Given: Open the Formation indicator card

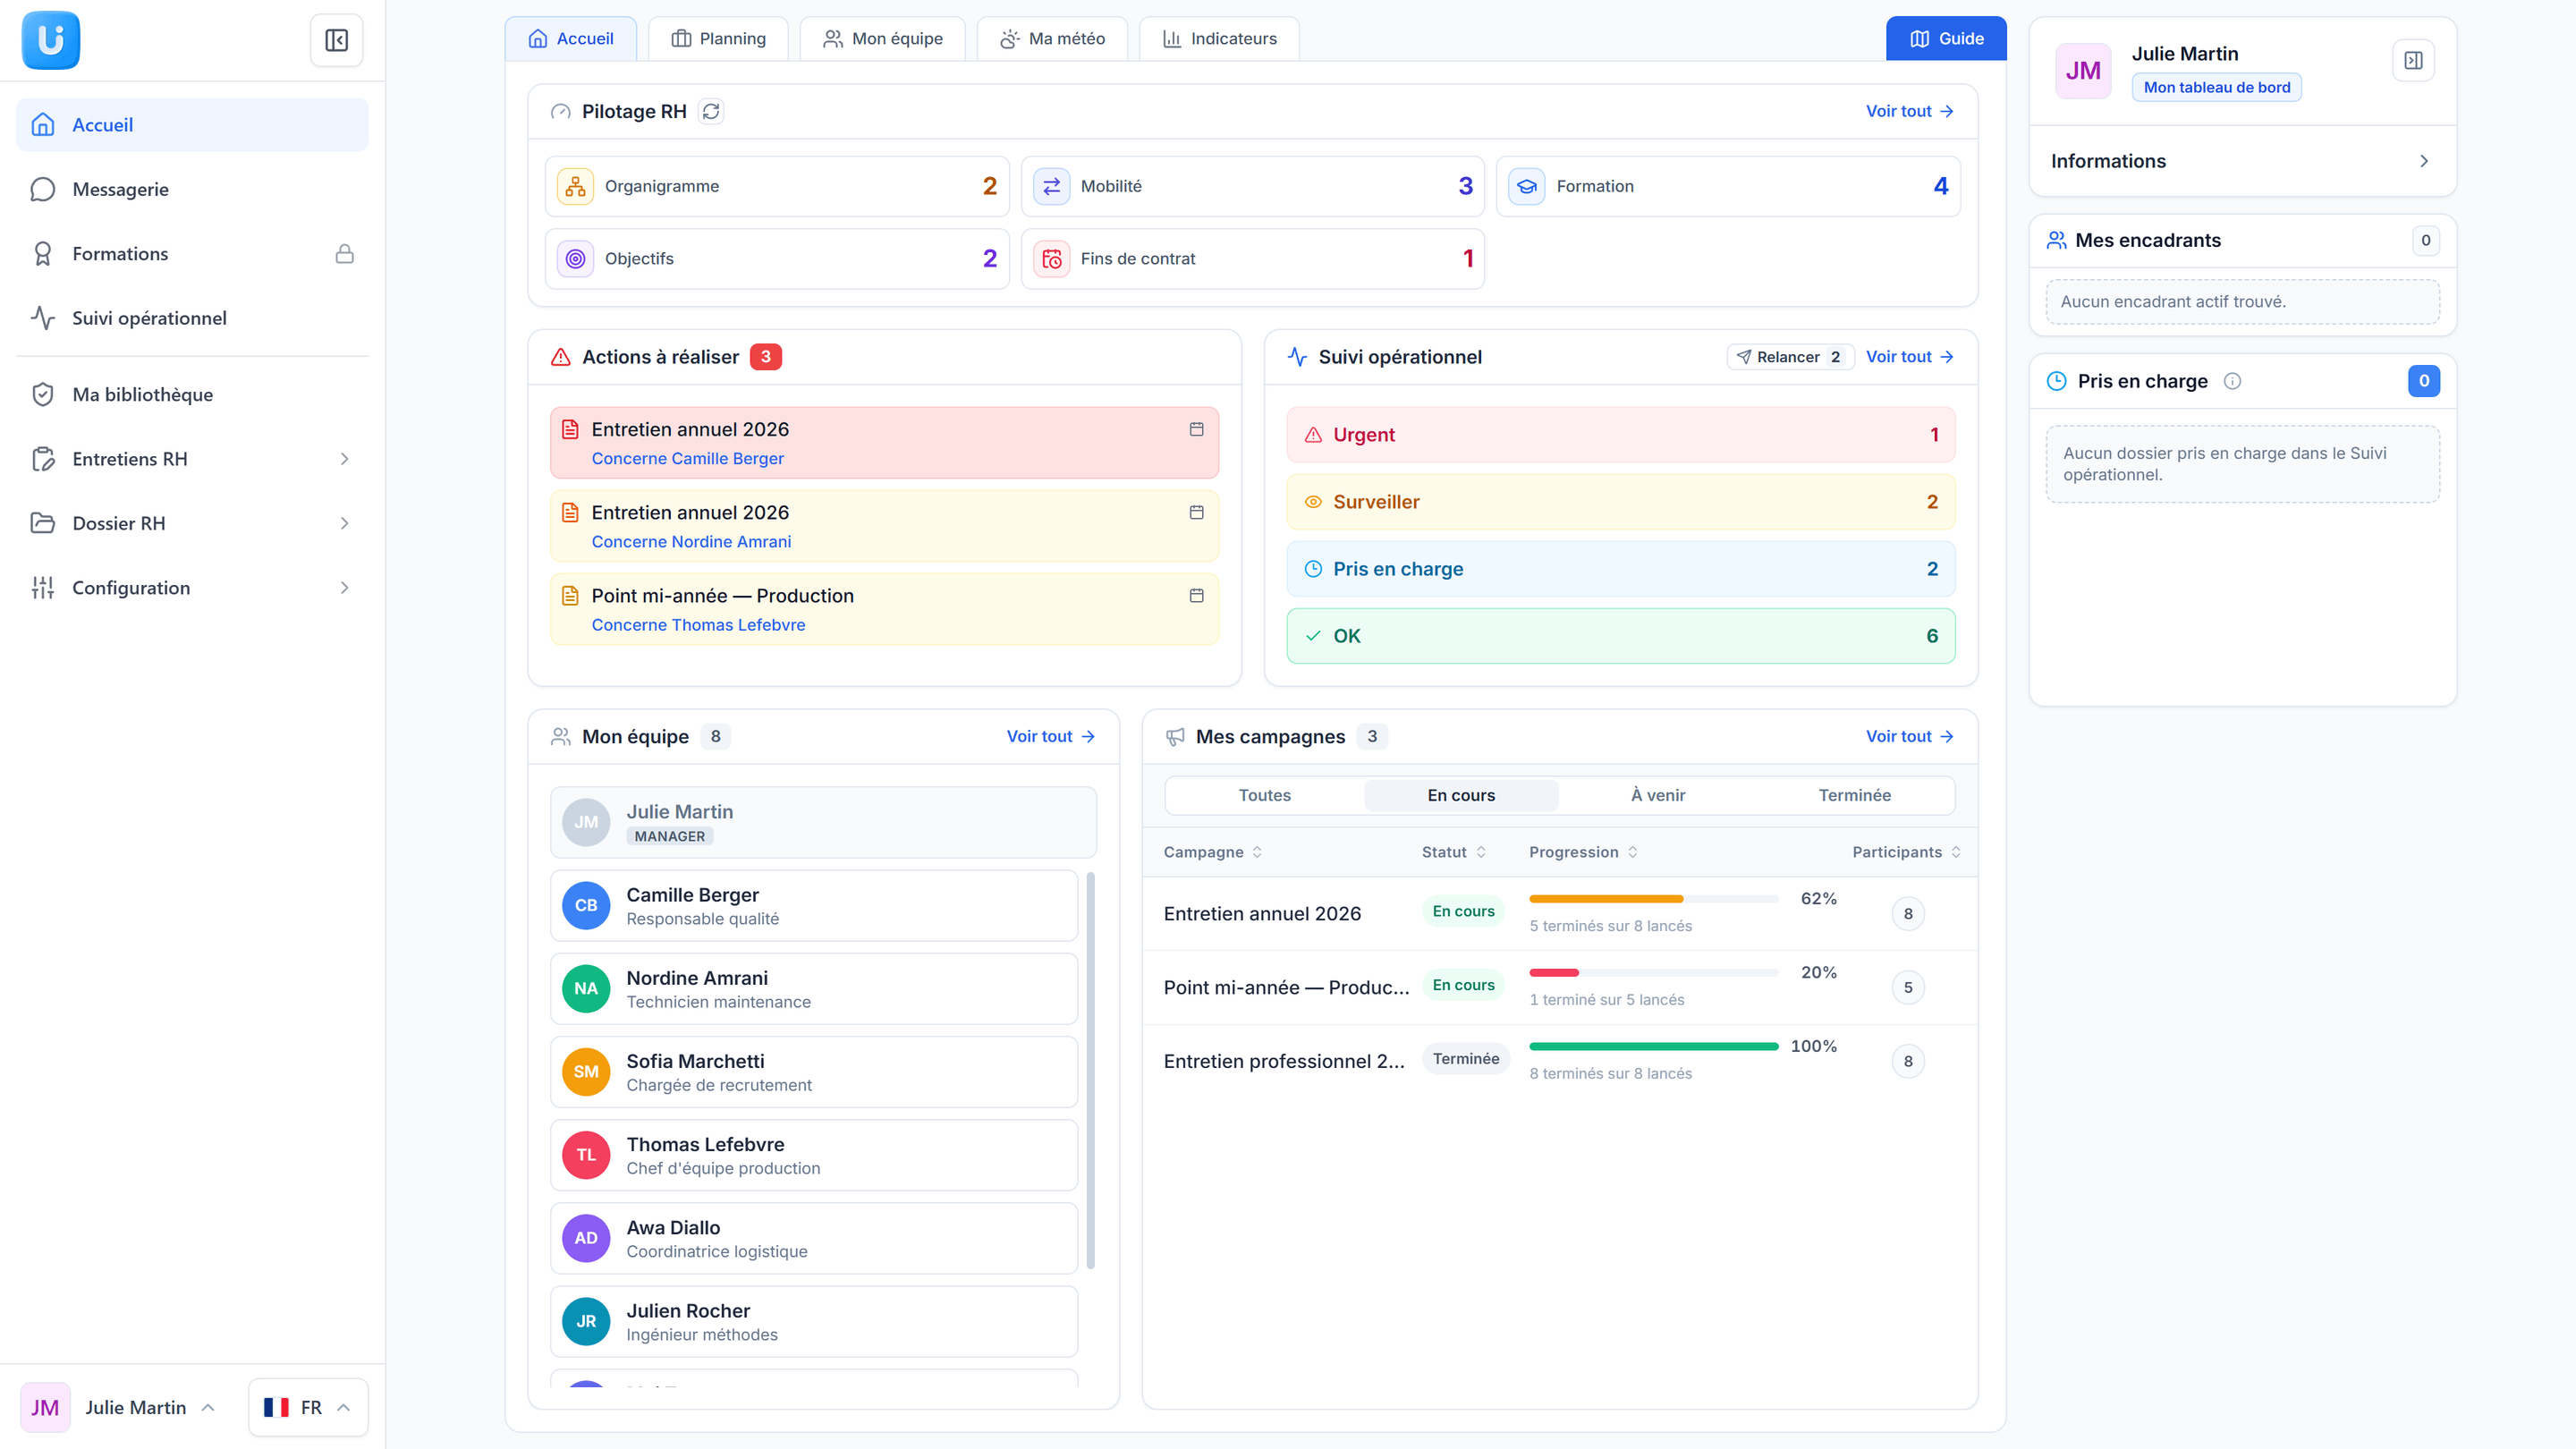Looking at the screenshot, I should tap(1728, 186).
